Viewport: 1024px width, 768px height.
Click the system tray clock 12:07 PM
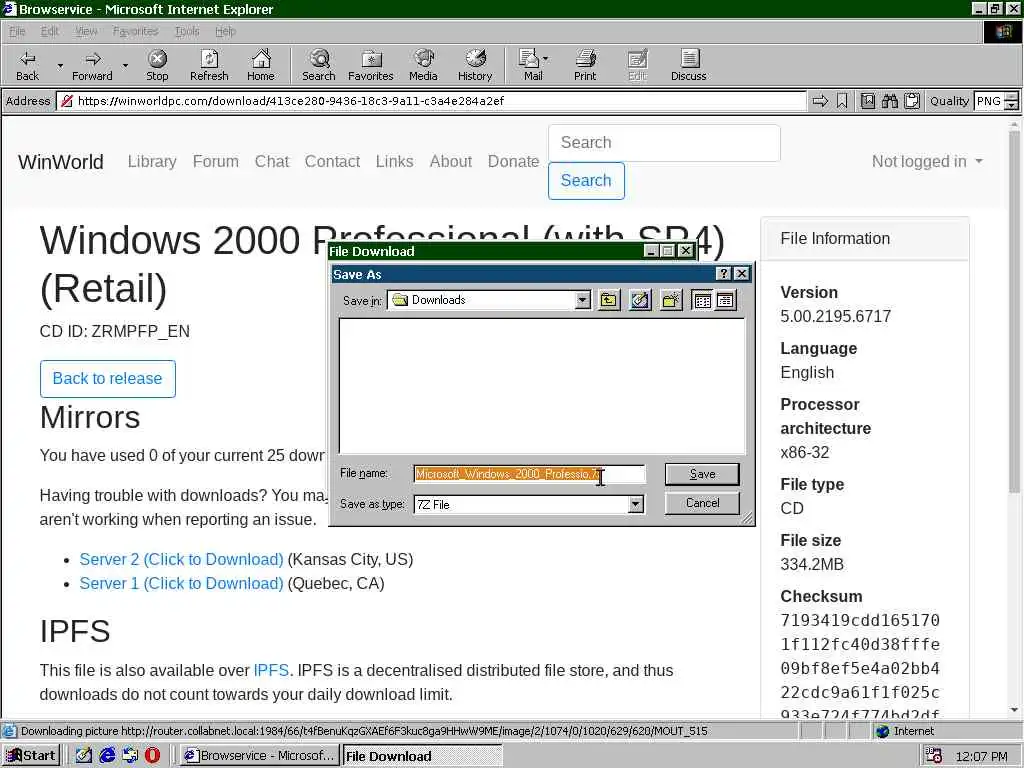(981, 756)
